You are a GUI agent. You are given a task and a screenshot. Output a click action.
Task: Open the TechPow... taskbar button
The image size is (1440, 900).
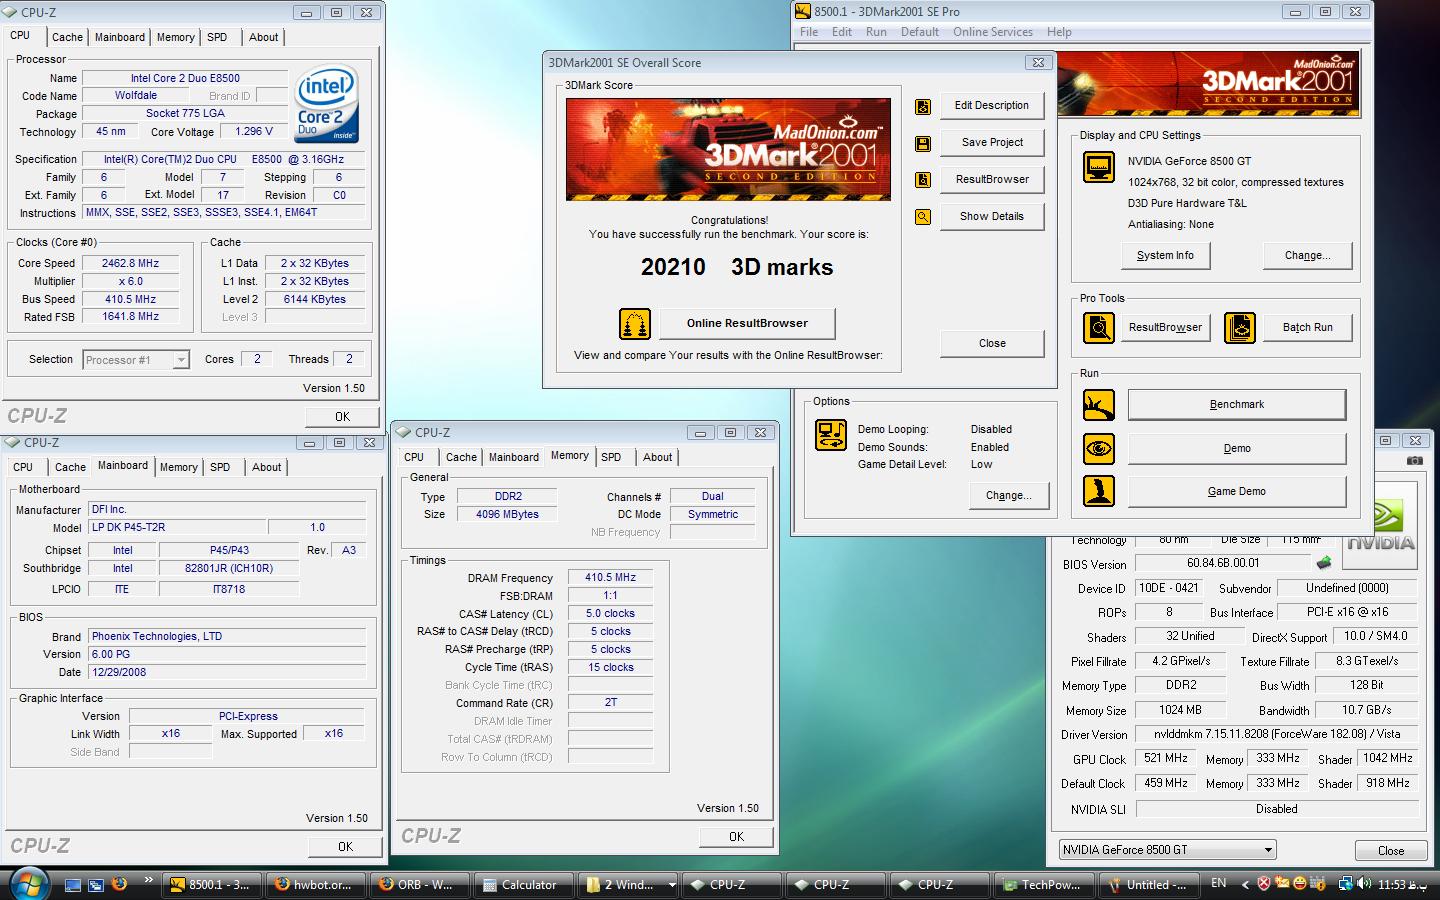tap(1044, 885)
